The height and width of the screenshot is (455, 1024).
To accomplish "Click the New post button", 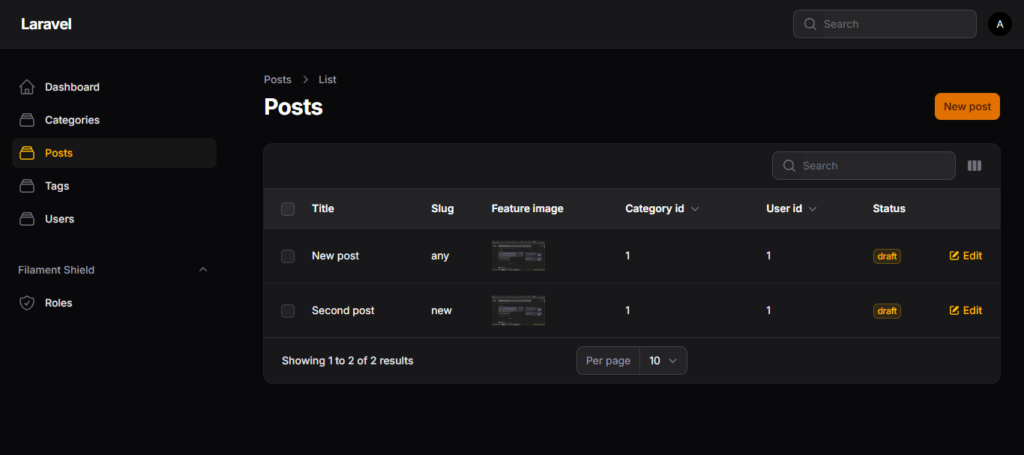I will click(967, 106).
